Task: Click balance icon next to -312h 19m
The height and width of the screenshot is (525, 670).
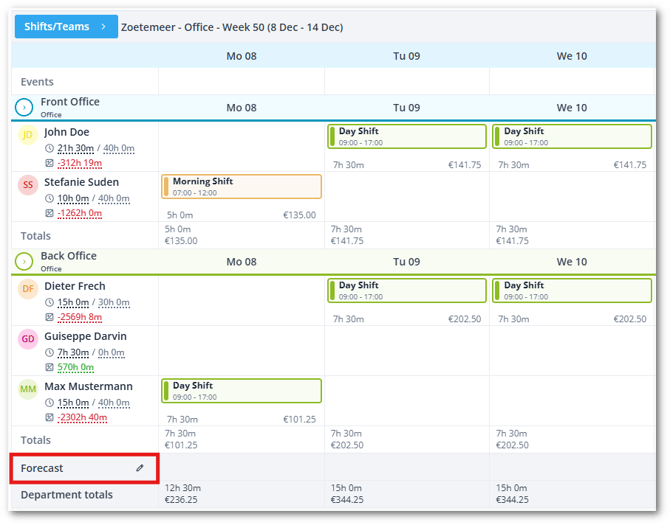Action: click(50, 163)
